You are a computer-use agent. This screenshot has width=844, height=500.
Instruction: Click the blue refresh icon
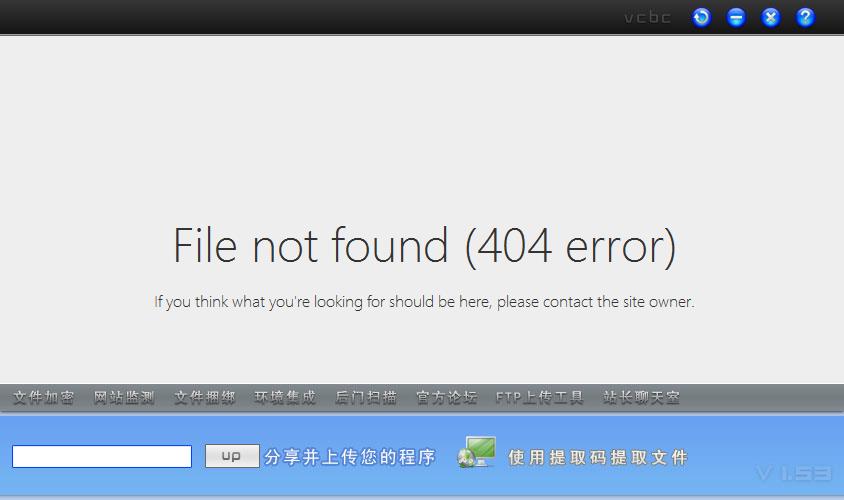(x=701, y=18)
